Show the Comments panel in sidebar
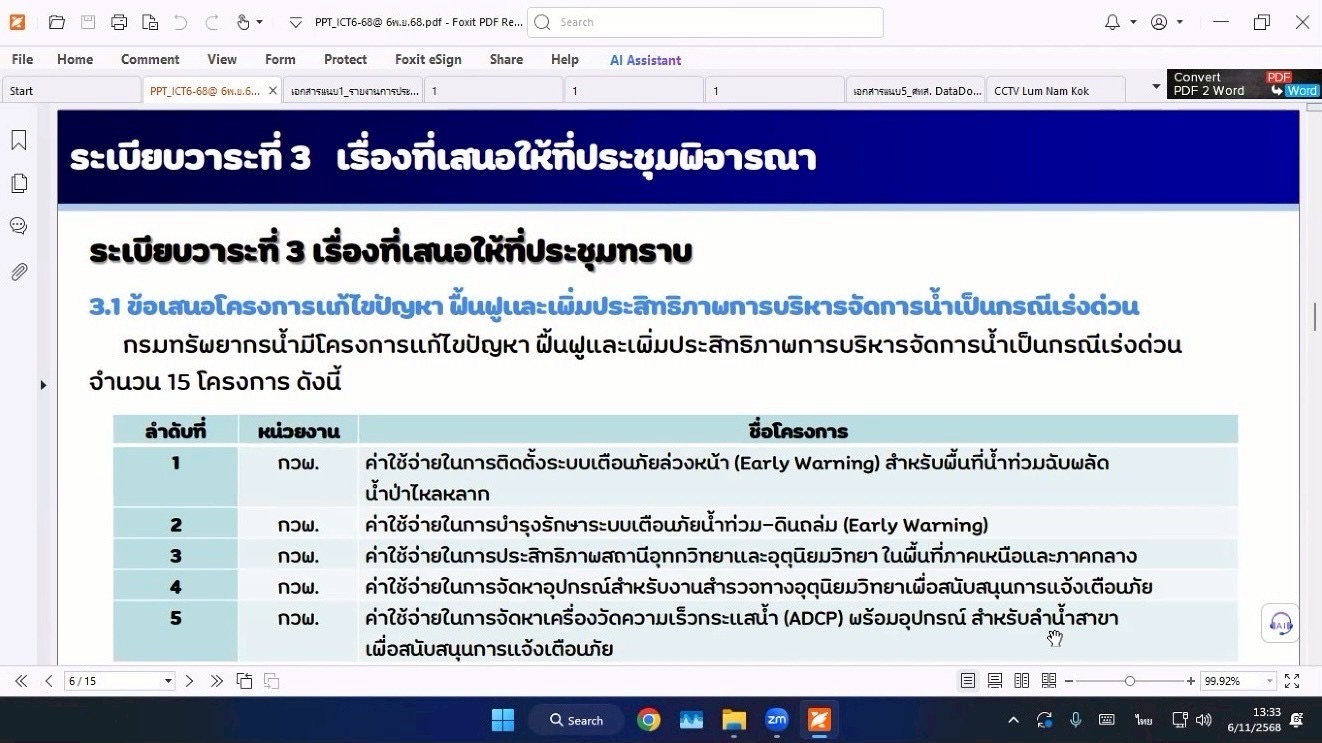This screenshot has height=743, width=1322. [18, 226]
